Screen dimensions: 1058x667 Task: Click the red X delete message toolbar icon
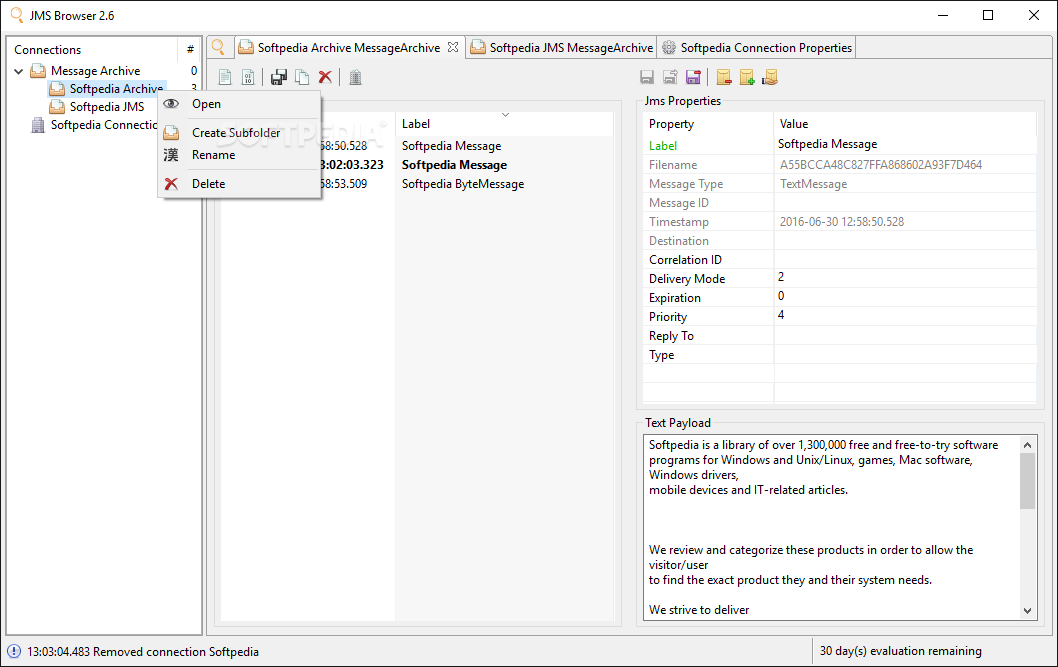pyautogui.click(x=325, y=78)
